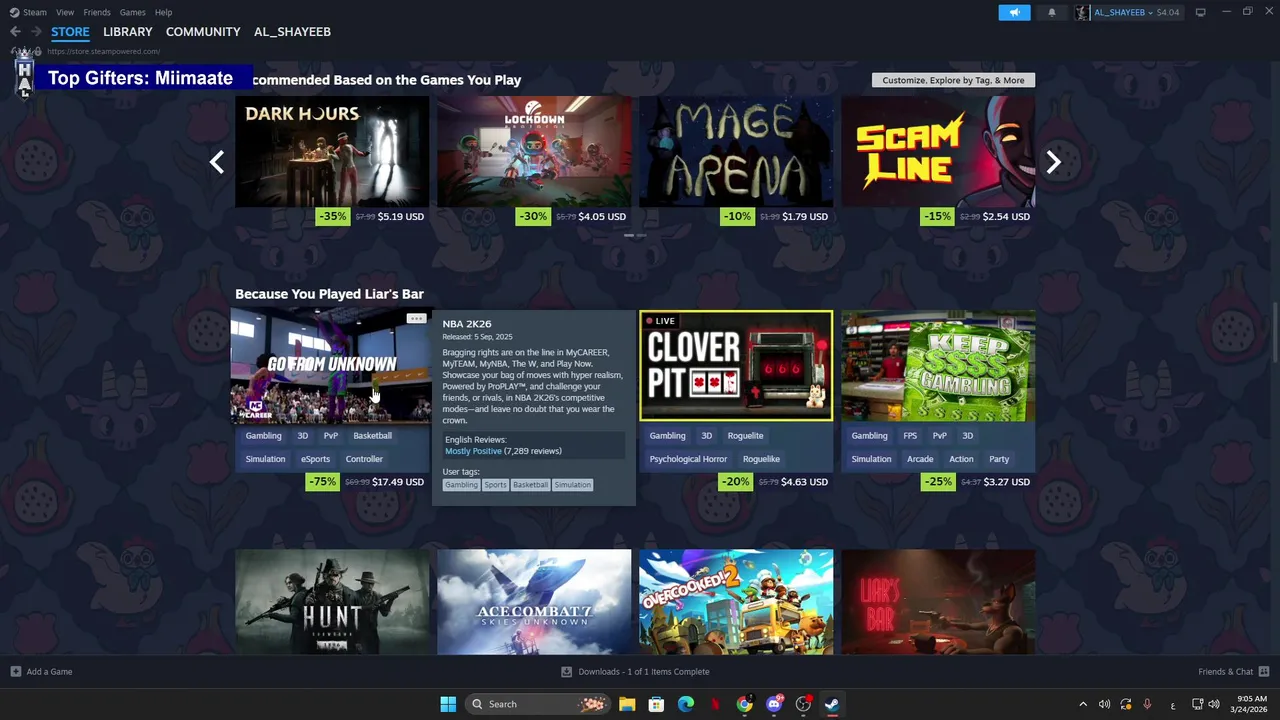
Task: Click the Sports user tag in tooltip
Action: pos(495,485)
